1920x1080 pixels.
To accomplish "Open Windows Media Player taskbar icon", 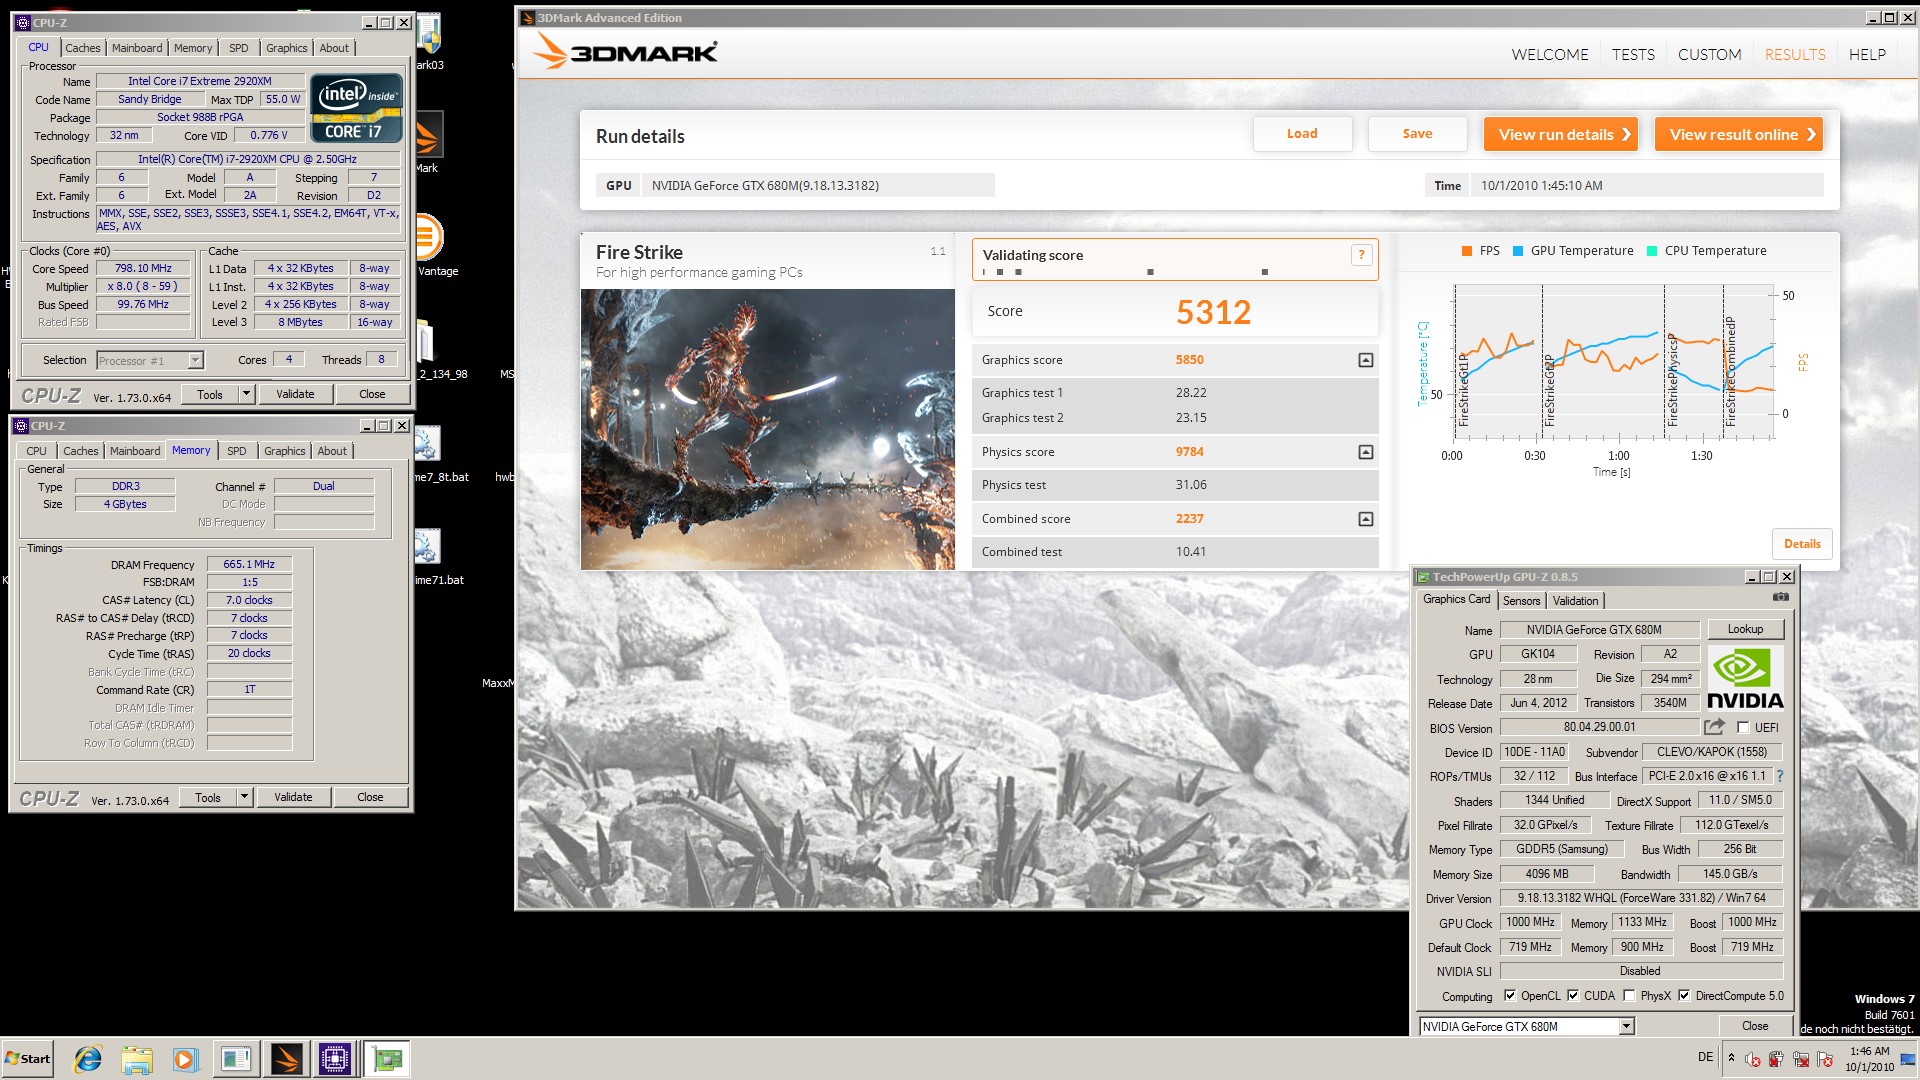I will (x=185, y=1059).
